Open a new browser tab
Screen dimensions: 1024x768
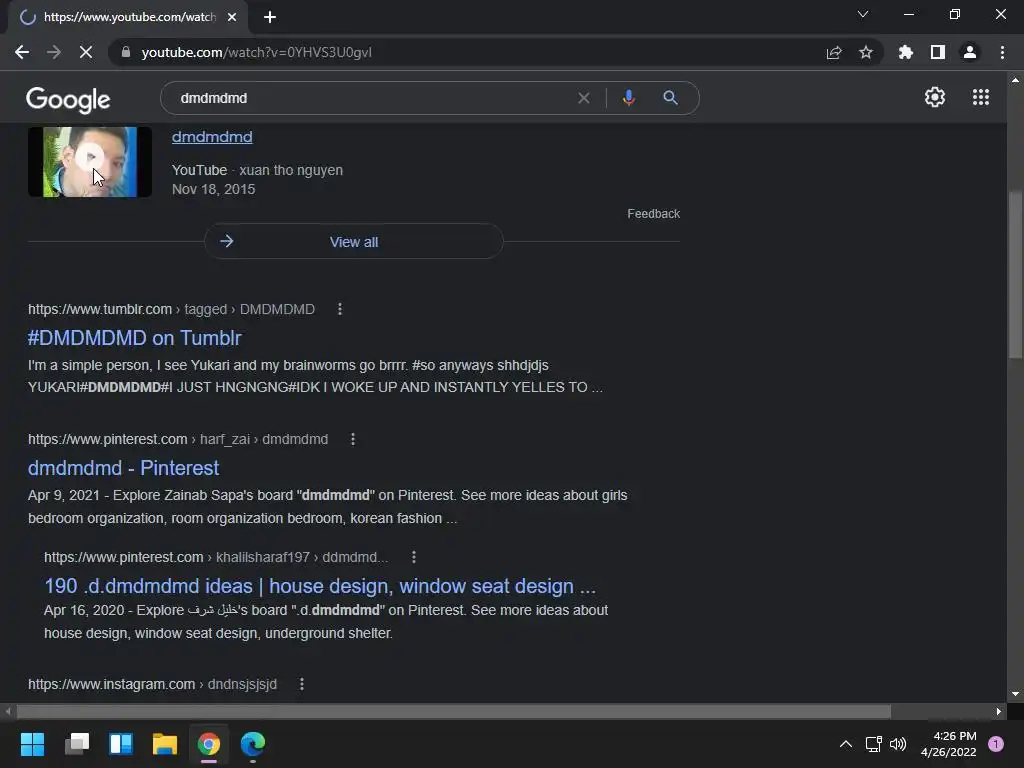tap(270, 17)
